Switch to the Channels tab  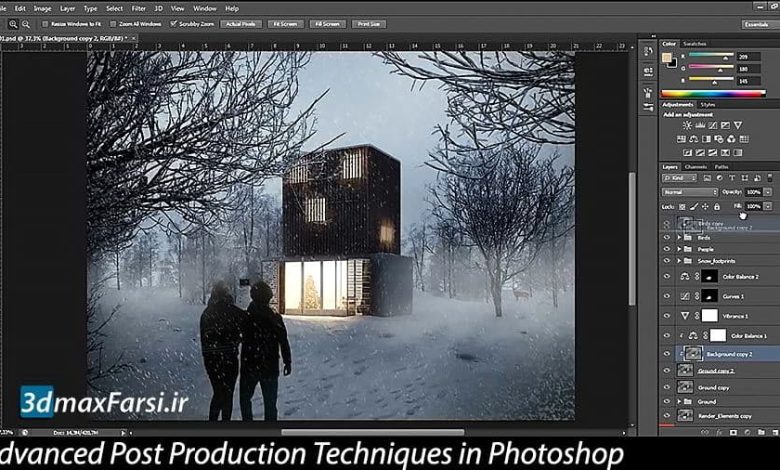coord(695,167)
